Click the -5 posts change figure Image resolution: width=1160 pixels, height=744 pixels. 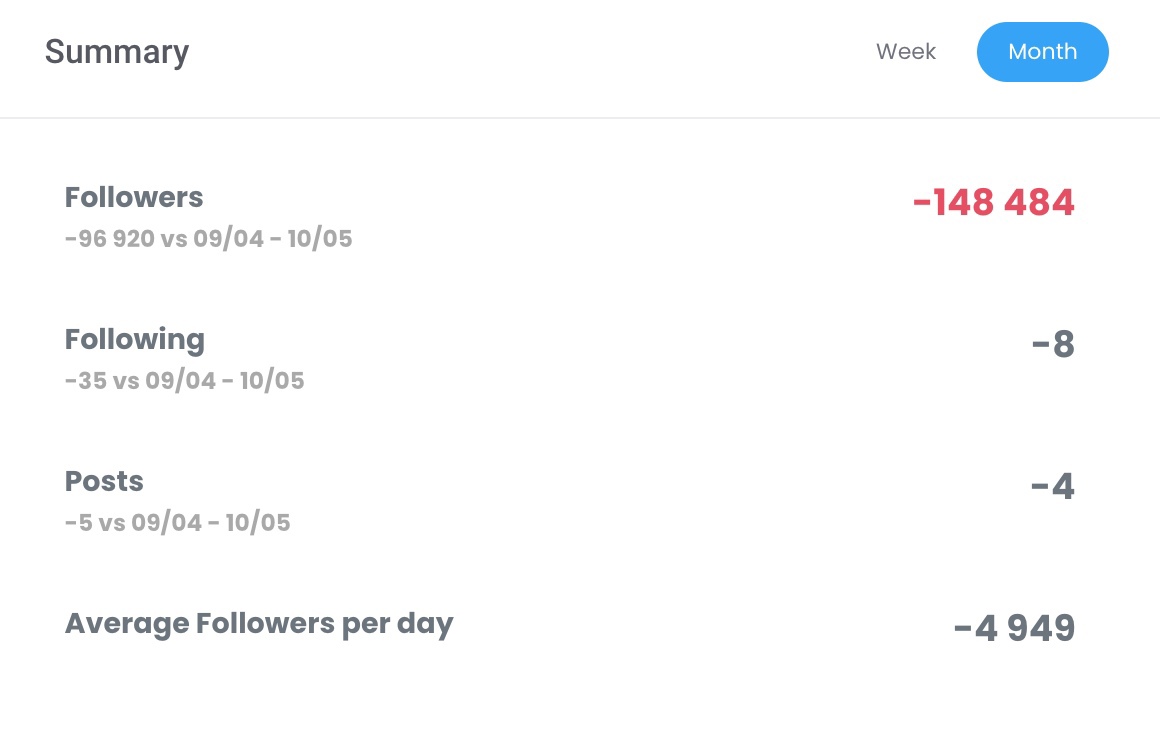pyautogui.click(x=79, y=524)
